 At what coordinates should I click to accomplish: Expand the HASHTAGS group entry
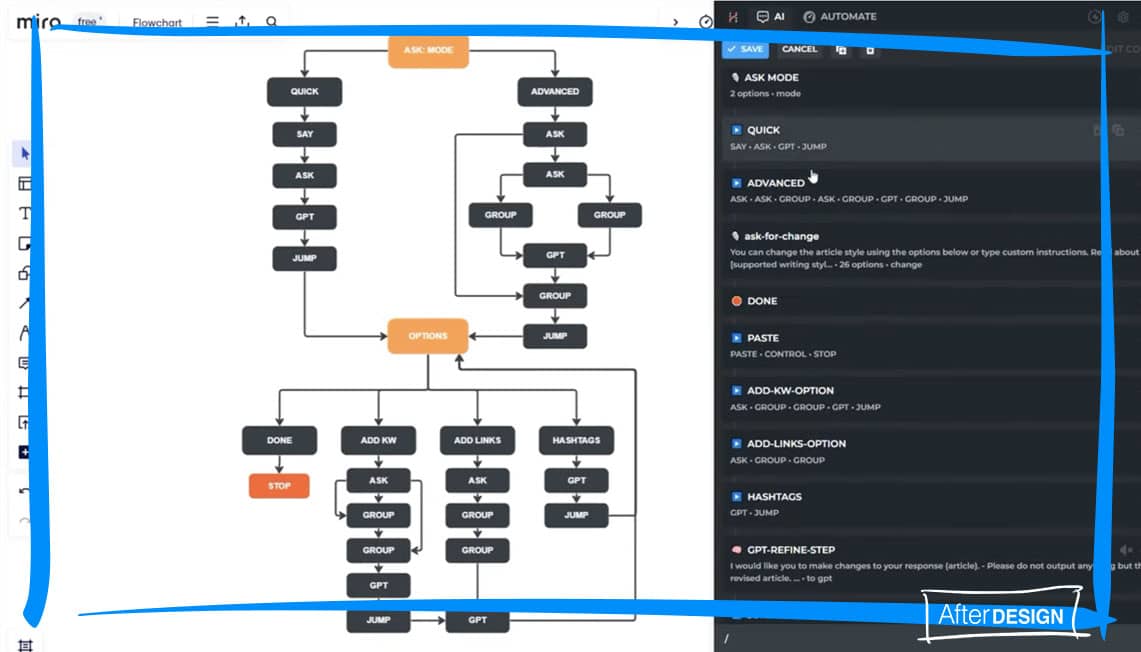click(737, 497)
